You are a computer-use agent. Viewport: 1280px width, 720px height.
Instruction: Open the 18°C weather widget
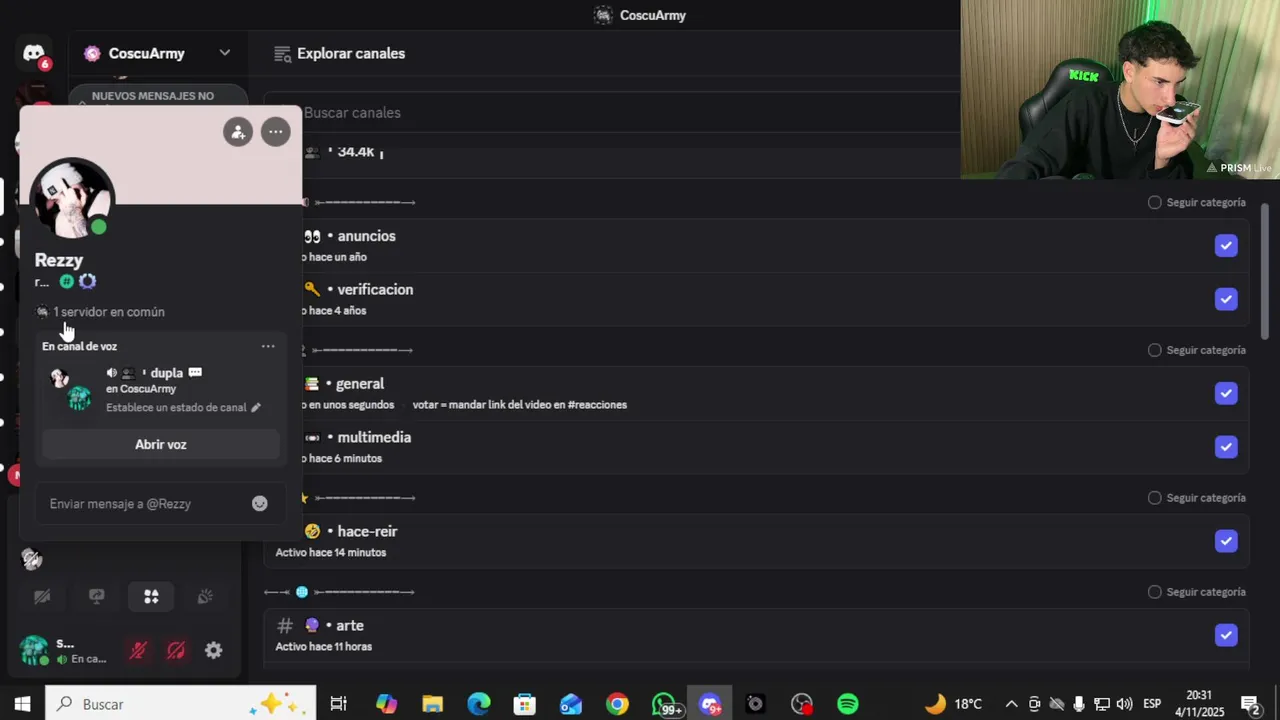(953, 704)
